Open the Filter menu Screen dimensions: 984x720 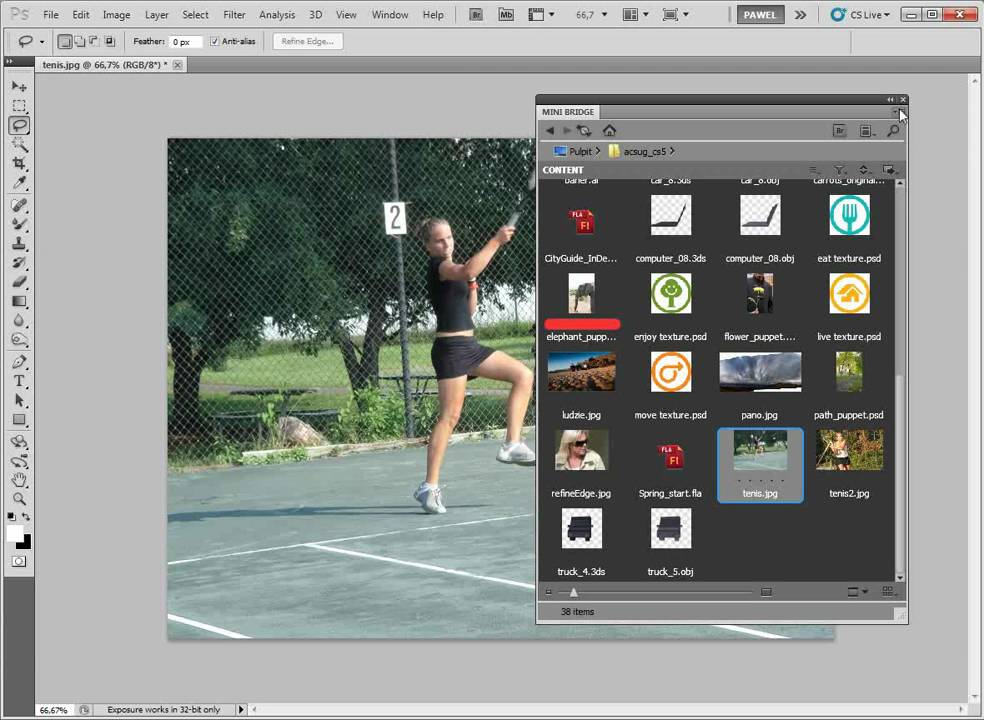click(x=234, y=14)
